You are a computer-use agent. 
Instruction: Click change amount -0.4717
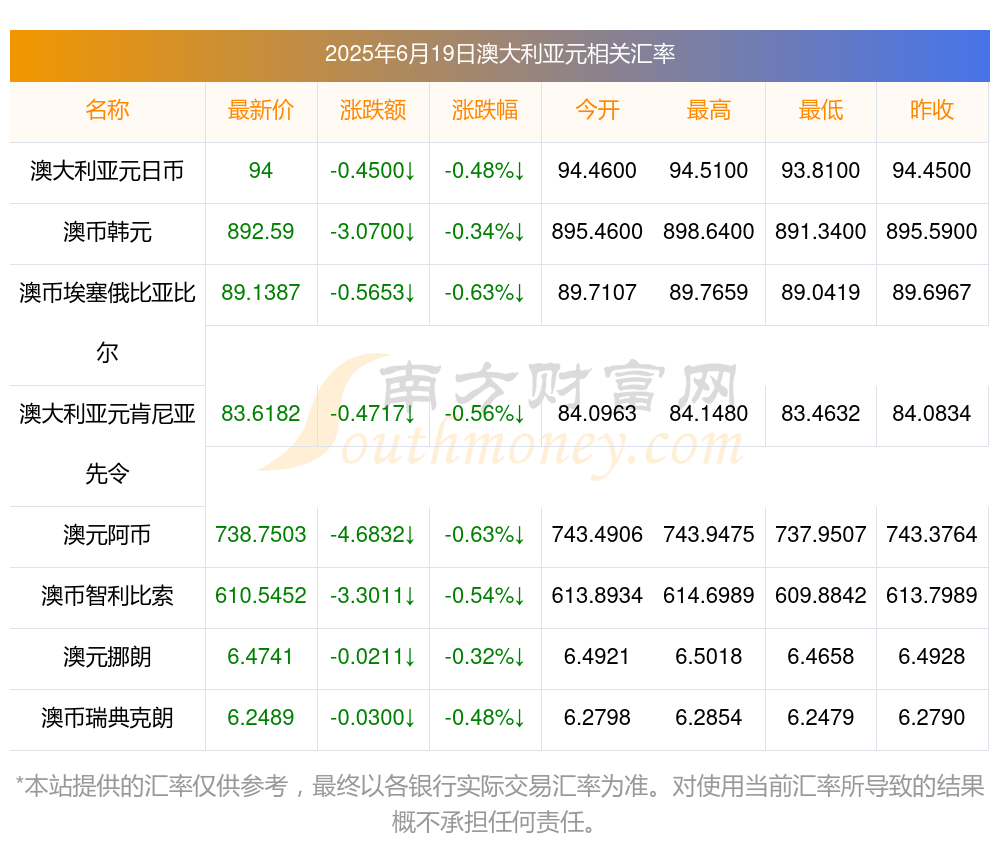click(x=372, y=414)
